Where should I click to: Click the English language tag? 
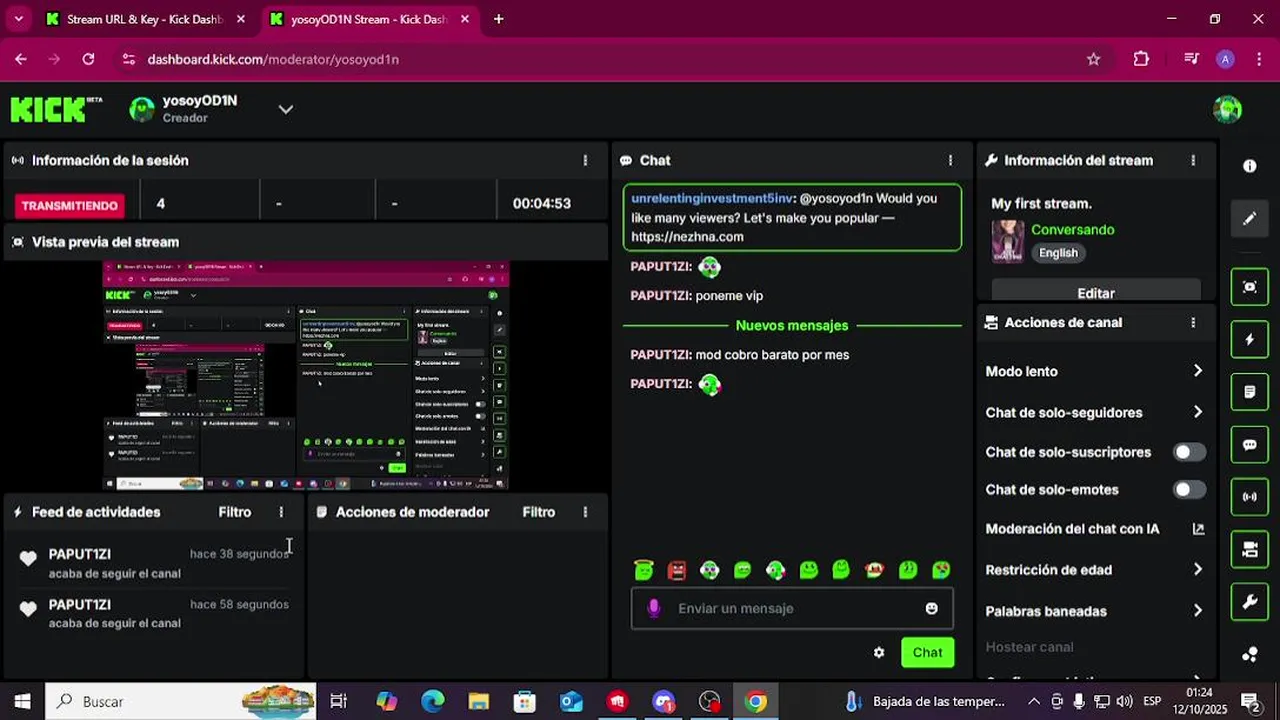tap(1058, 253)
